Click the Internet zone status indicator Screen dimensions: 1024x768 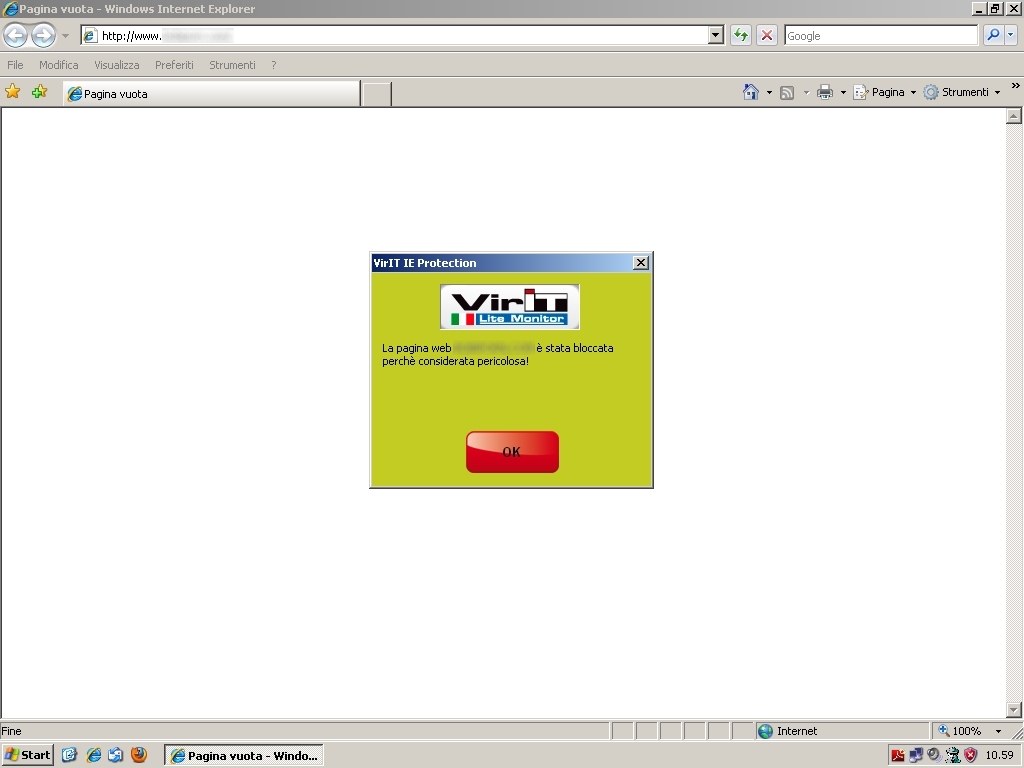tap(841, 731)
